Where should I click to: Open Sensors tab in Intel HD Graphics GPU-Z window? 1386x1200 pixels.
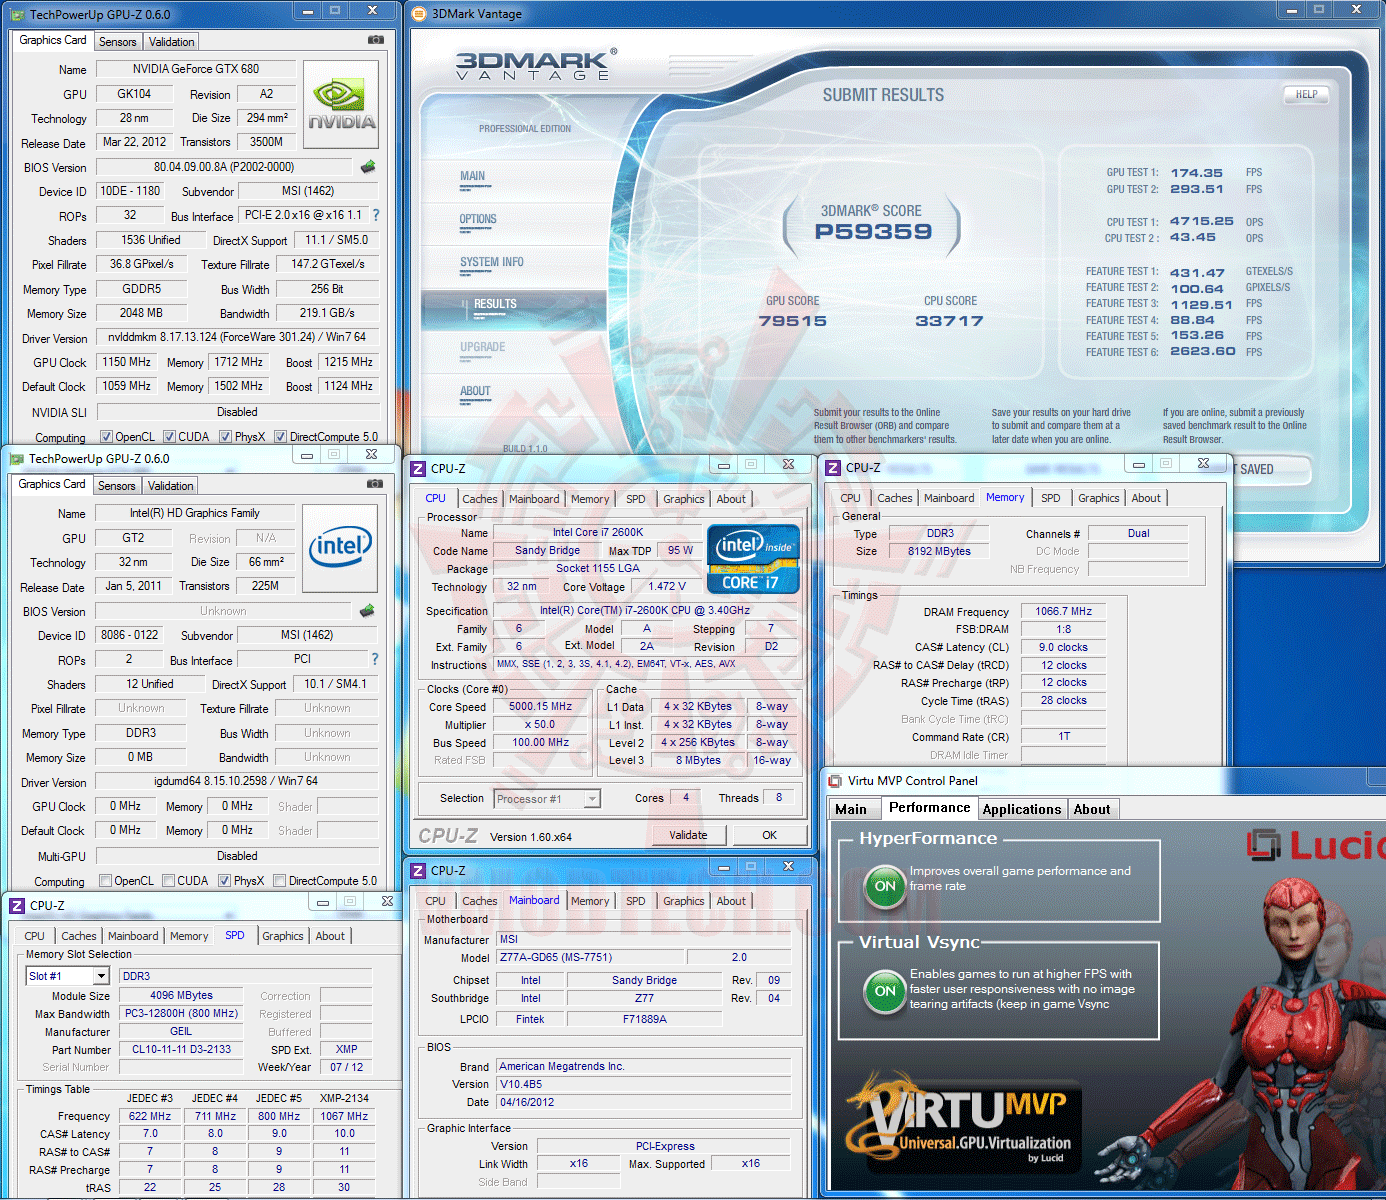point(116,486)
